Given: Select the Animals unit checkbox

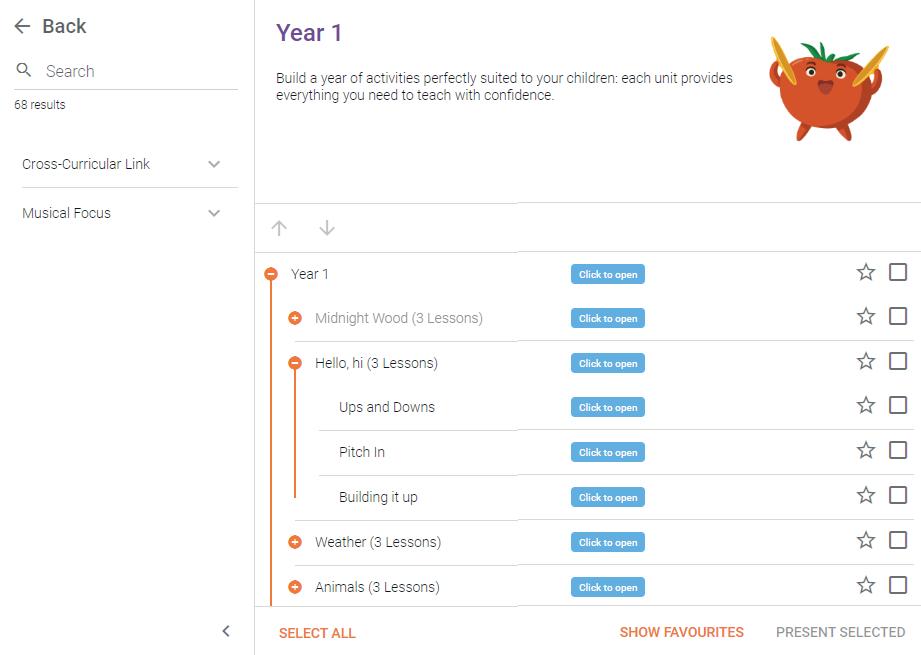Looking at the screenshot, I should pos(898,585).
